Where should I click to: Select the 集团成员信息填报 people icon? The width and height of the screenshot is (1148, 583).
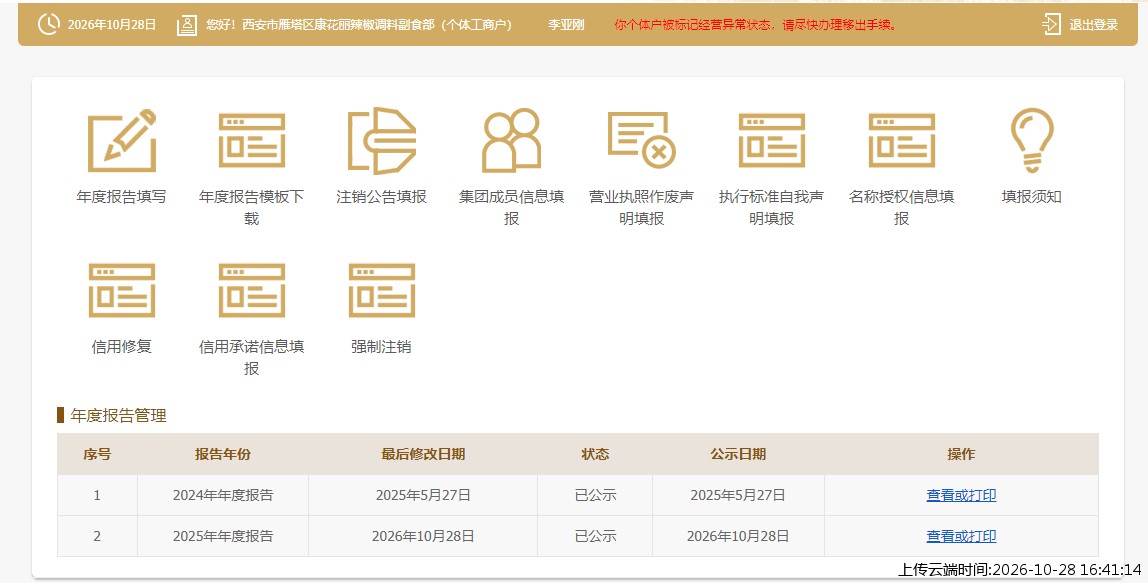click(511, 141)
